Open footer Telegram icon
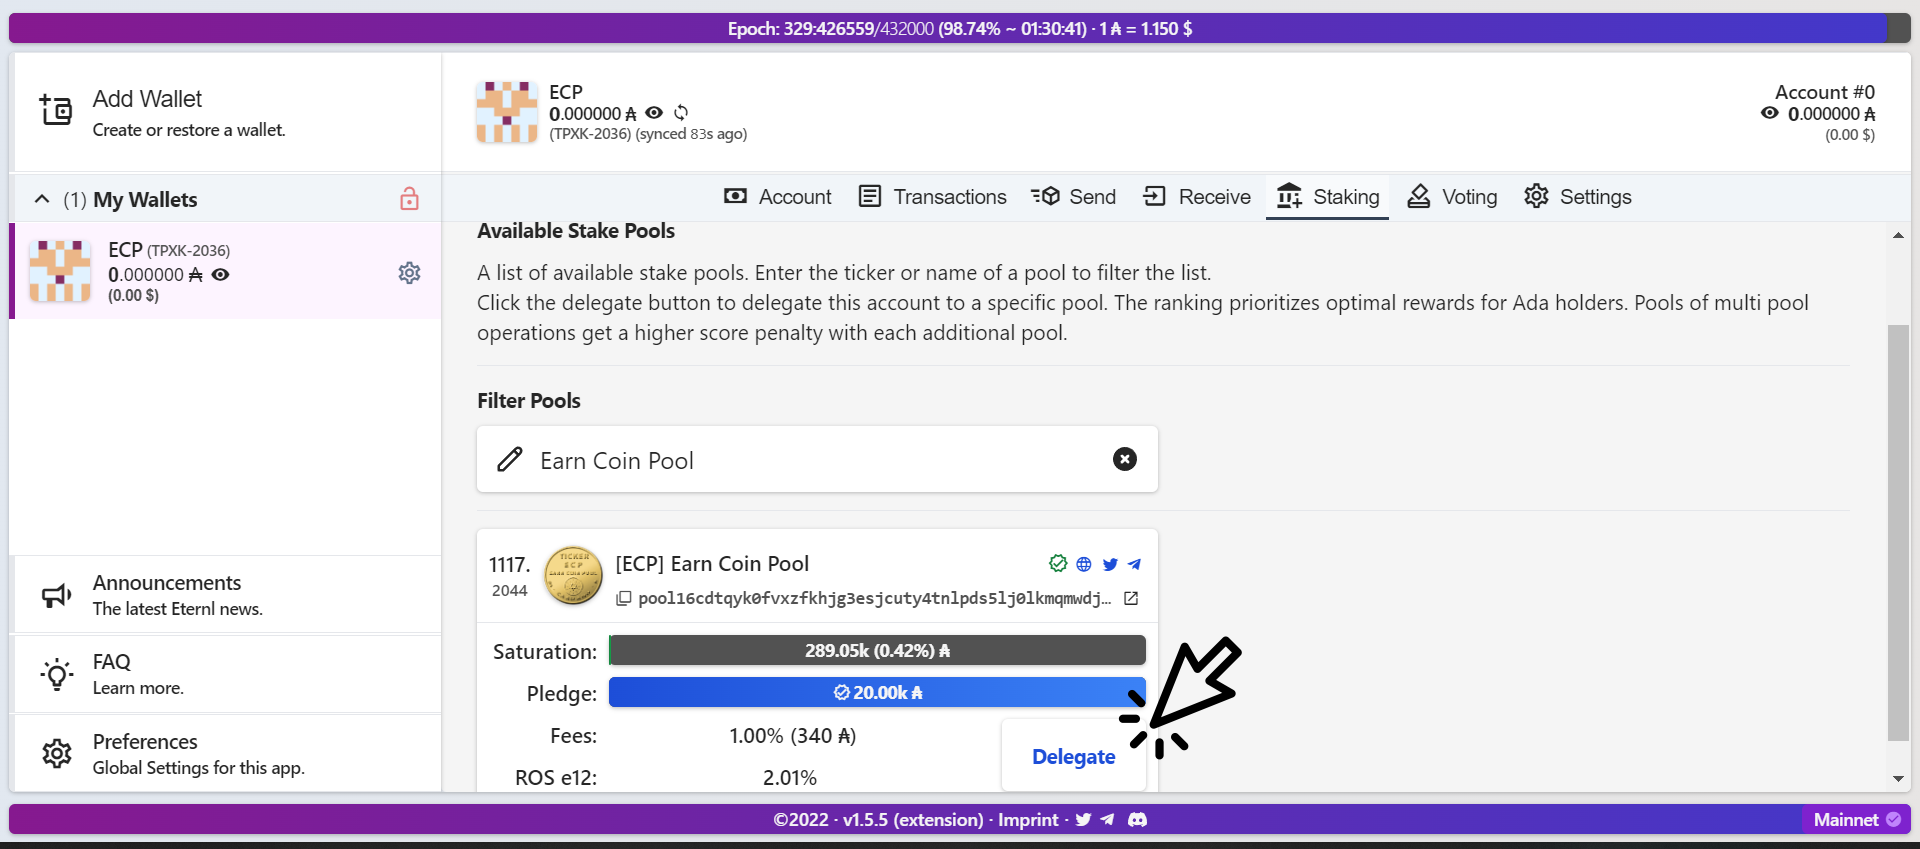The width and height of the screenshot is (1920, 849). 1107,820
